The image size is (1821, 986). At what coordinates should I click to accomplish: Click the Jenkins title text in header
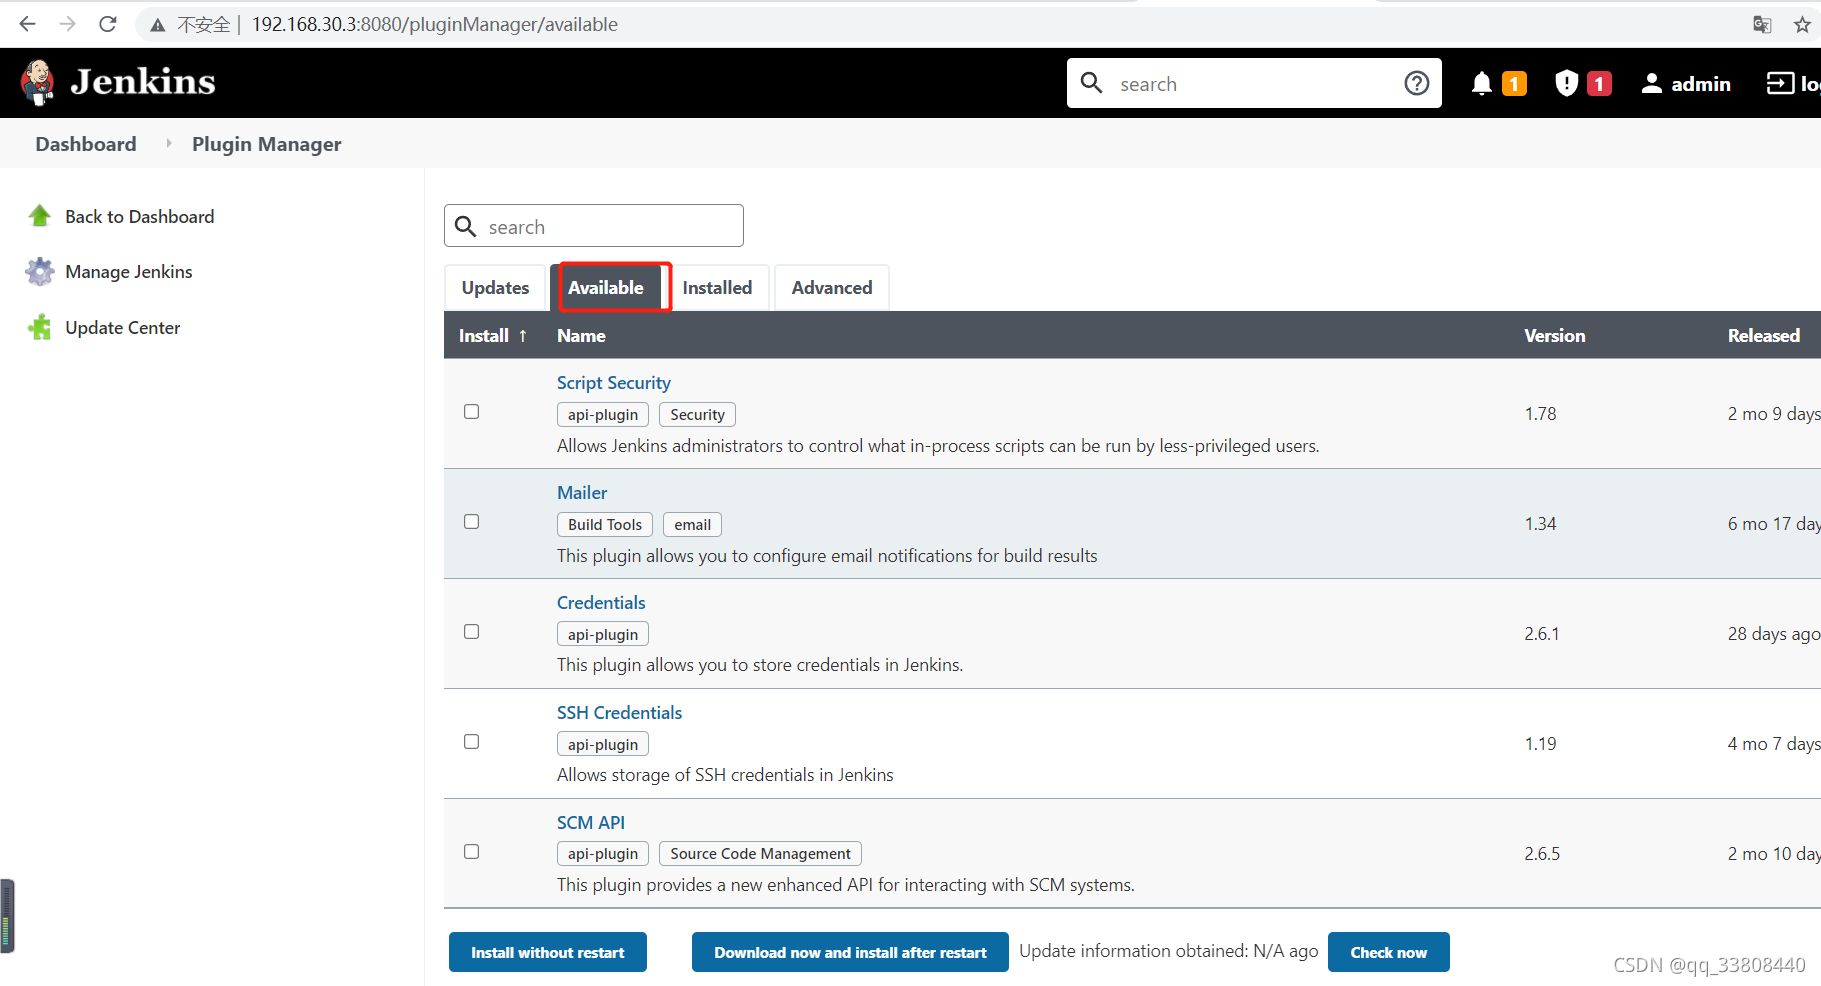point(143,82)
